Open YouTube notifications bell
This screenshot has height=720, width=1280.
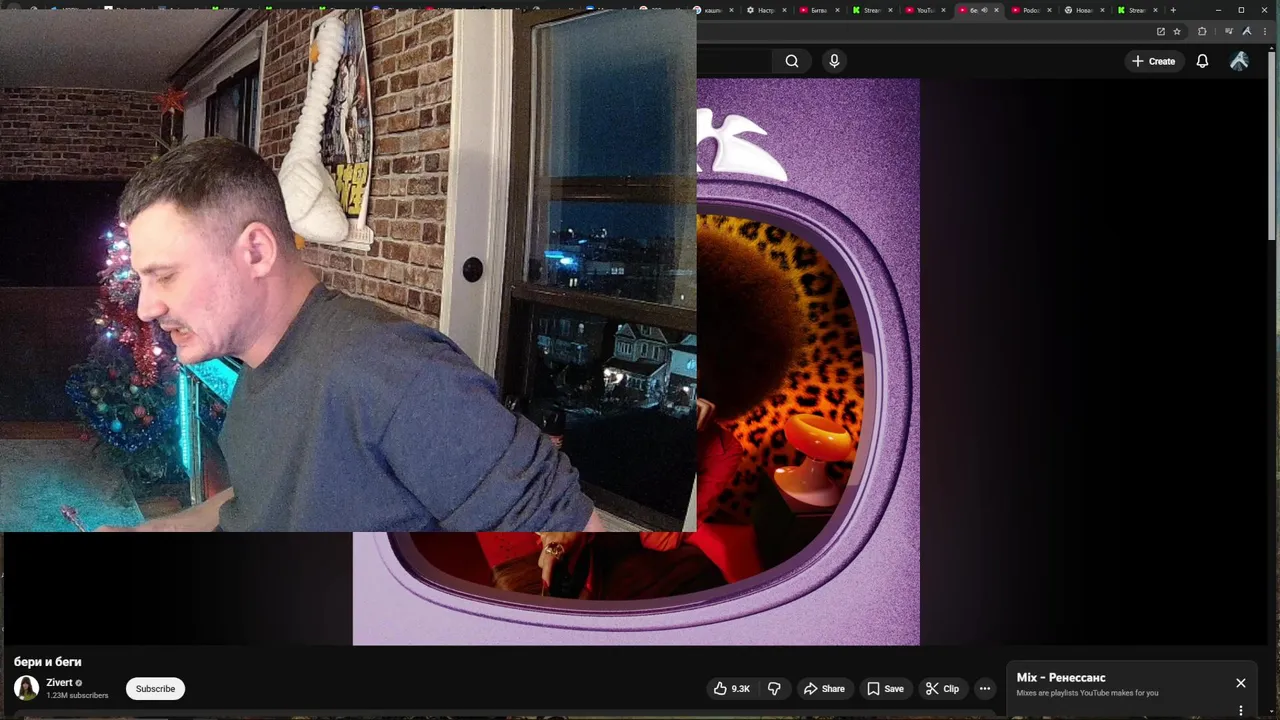pos(1202,61)
